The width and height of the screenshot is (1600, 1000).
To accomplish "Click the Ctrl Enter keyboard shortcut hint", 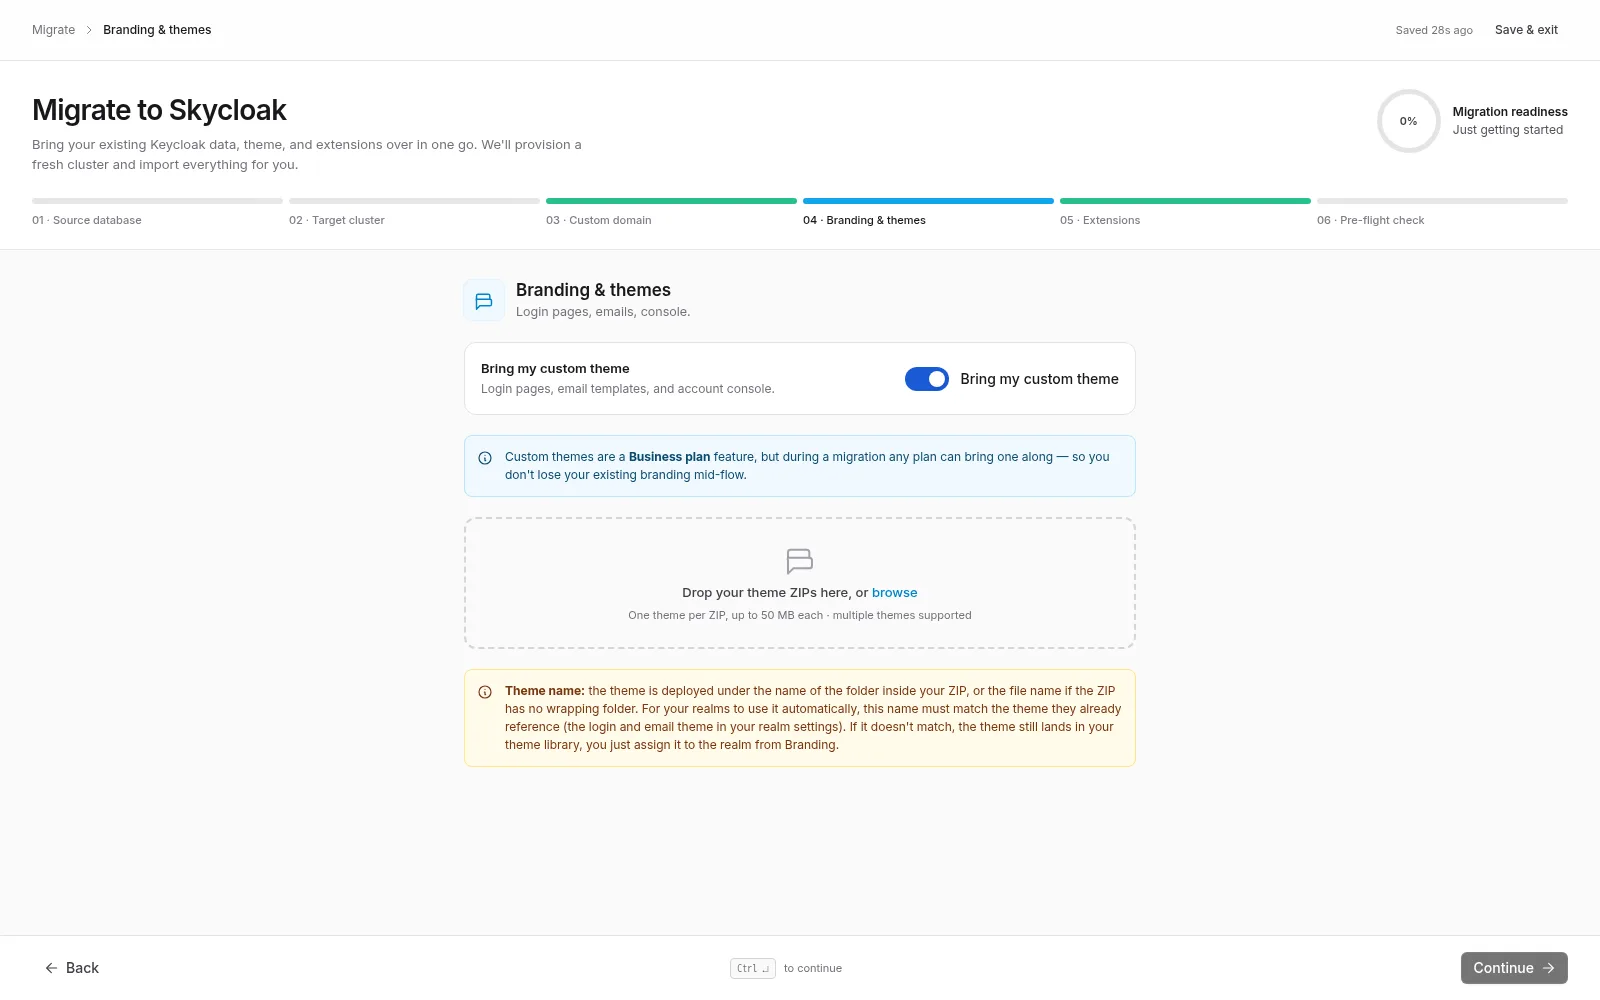I will tap(753, 968).
